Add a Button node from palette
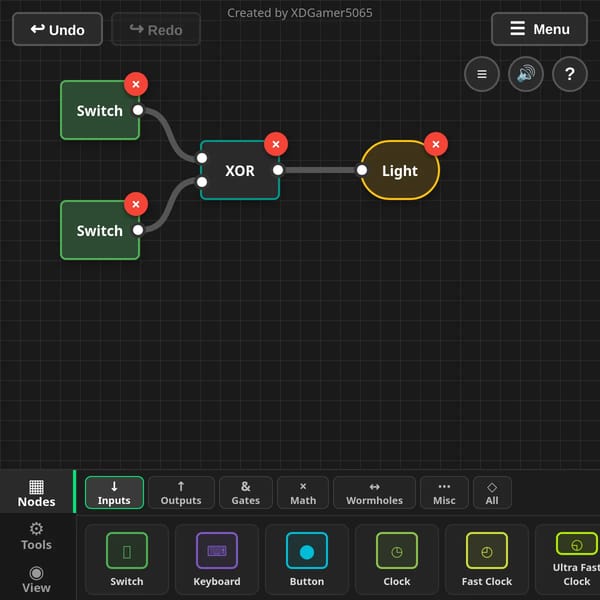The height and width of the screenshot is (600, 600). [307, 559]
